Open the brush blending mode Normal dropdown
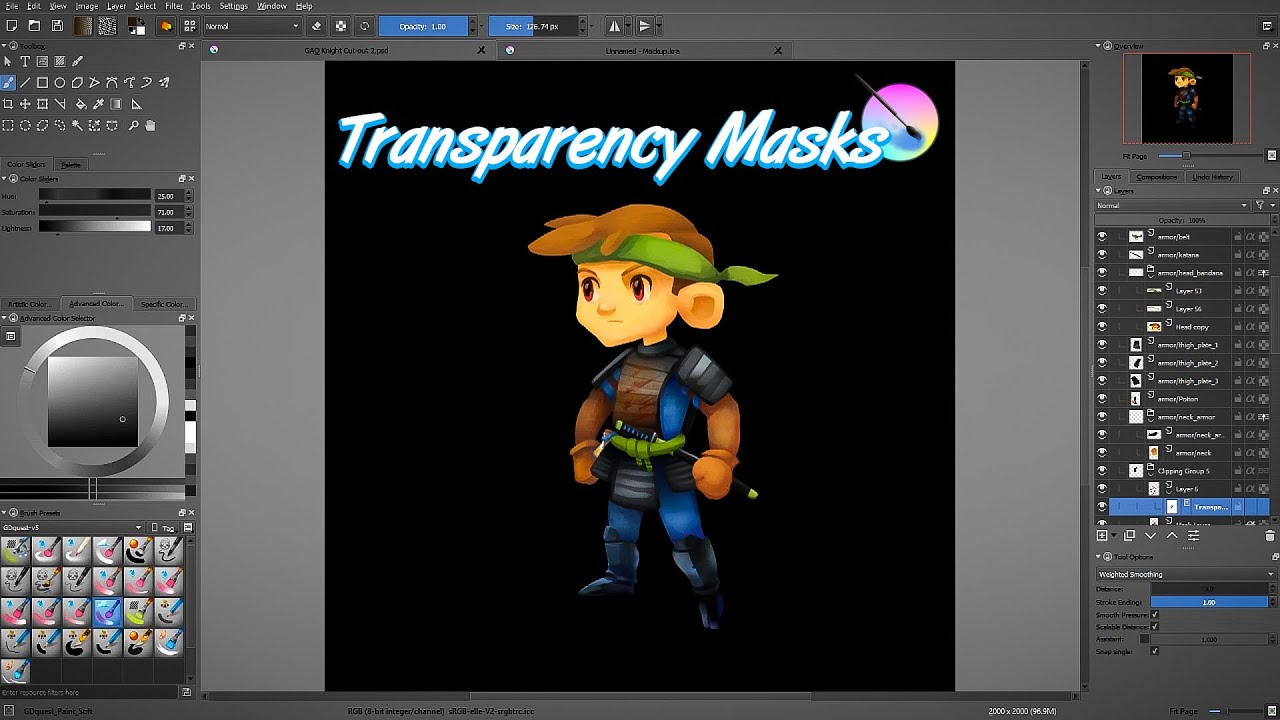 pyautogui.click(x=252, y=26)
